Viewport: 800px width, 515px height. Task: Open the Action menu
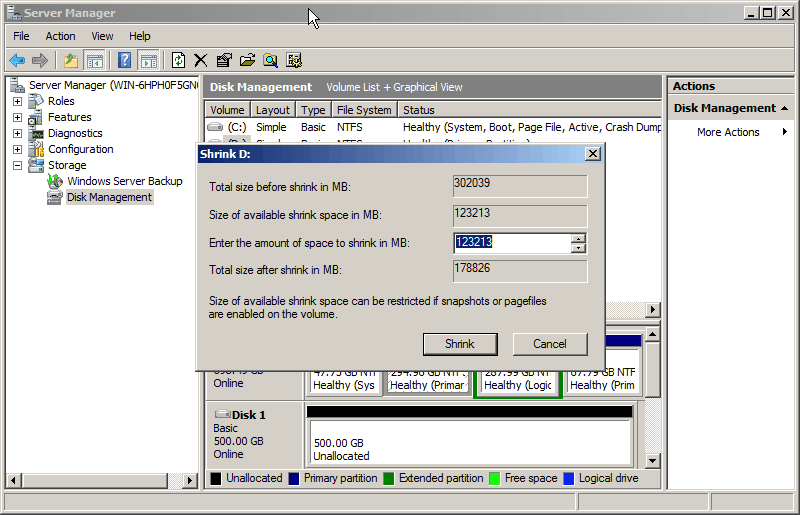(x=60, y=36)
